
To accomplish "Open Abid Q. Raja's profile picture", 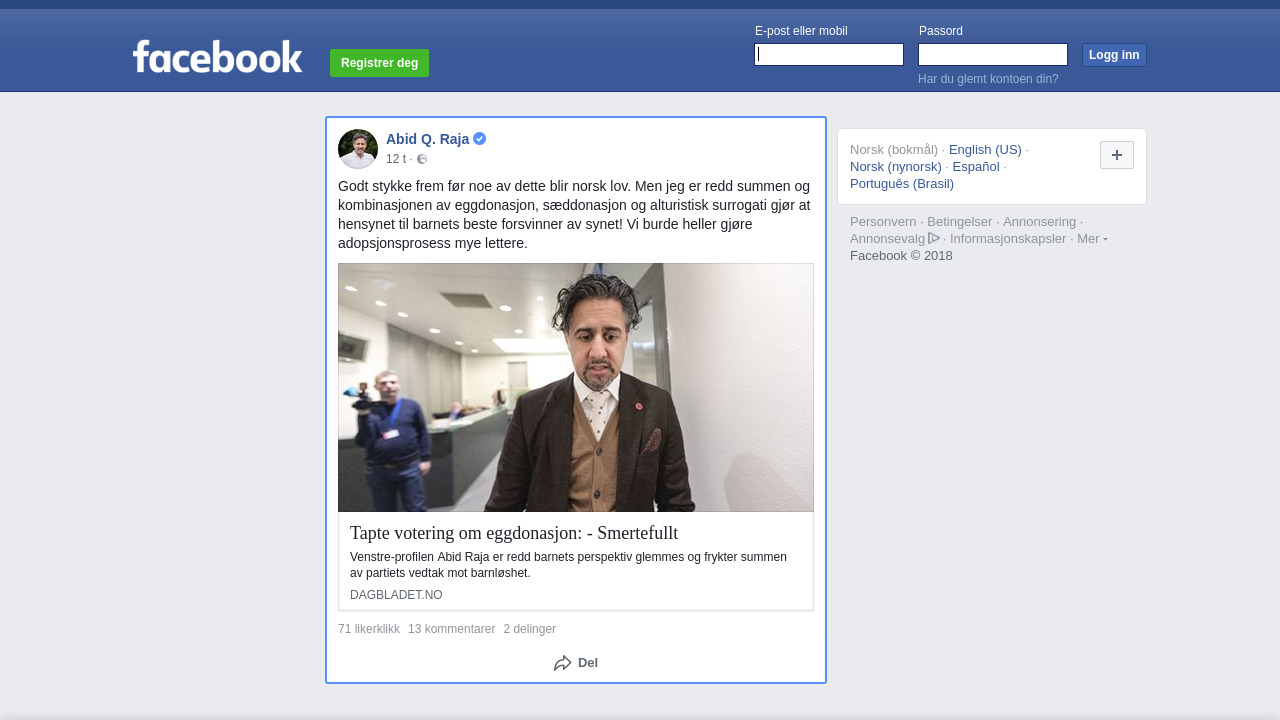I will pyautogui.click(x=358, y=149).
